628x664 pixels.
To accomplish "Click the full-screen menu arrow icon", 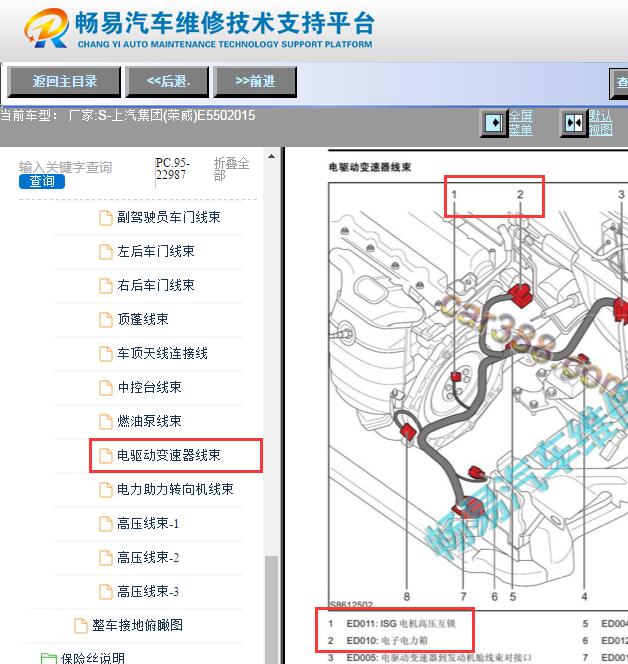I will pyautogui.click(x=494, y=123).
